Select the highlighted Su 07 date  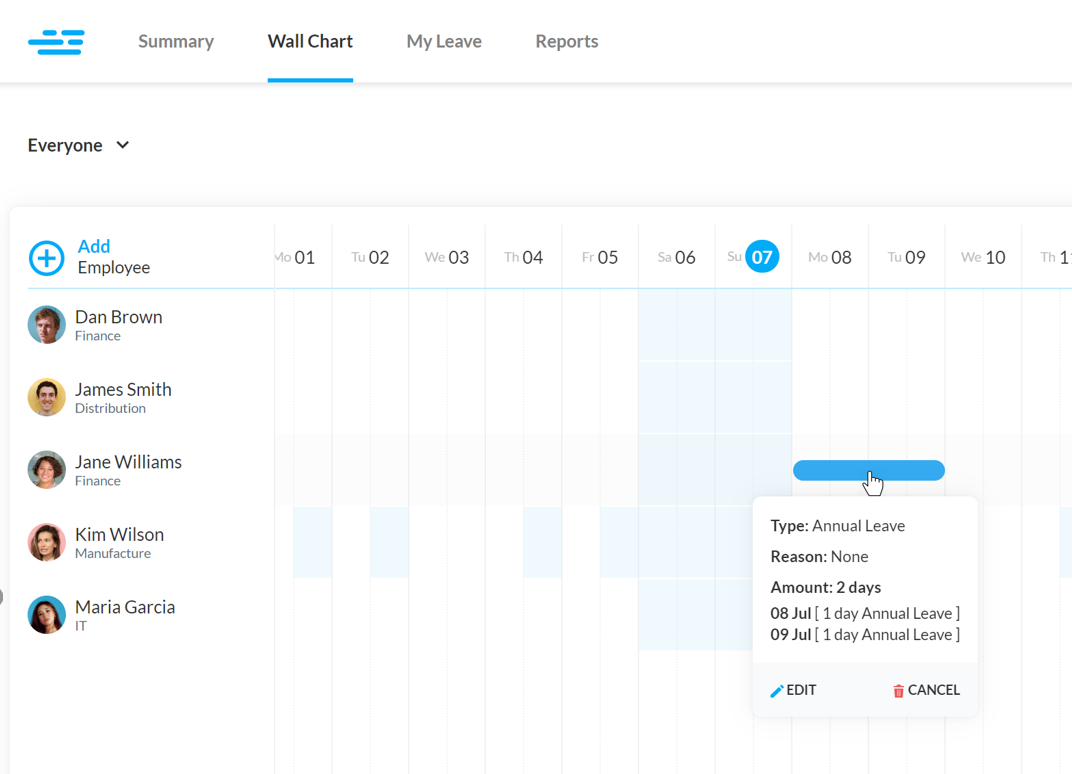point(762,256)
